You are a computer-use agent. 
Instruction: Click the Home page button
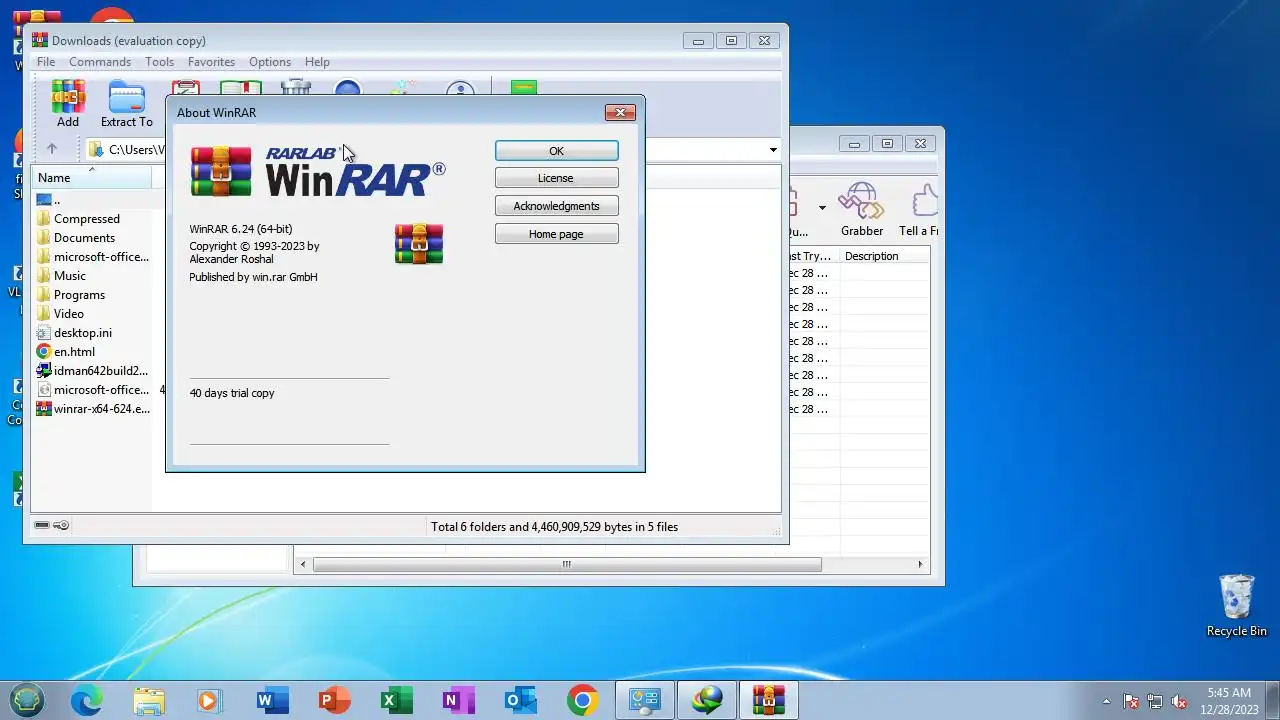tap(556, 234)
